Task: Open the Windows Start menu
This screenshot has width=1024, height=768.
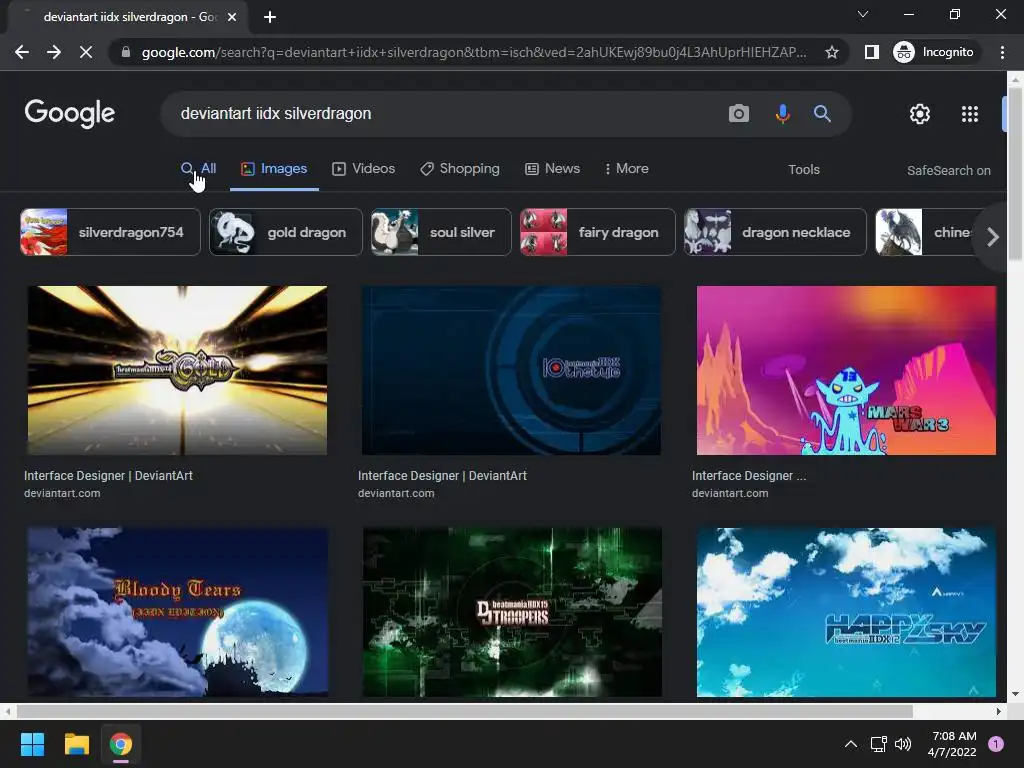Action: click(32, 744)
